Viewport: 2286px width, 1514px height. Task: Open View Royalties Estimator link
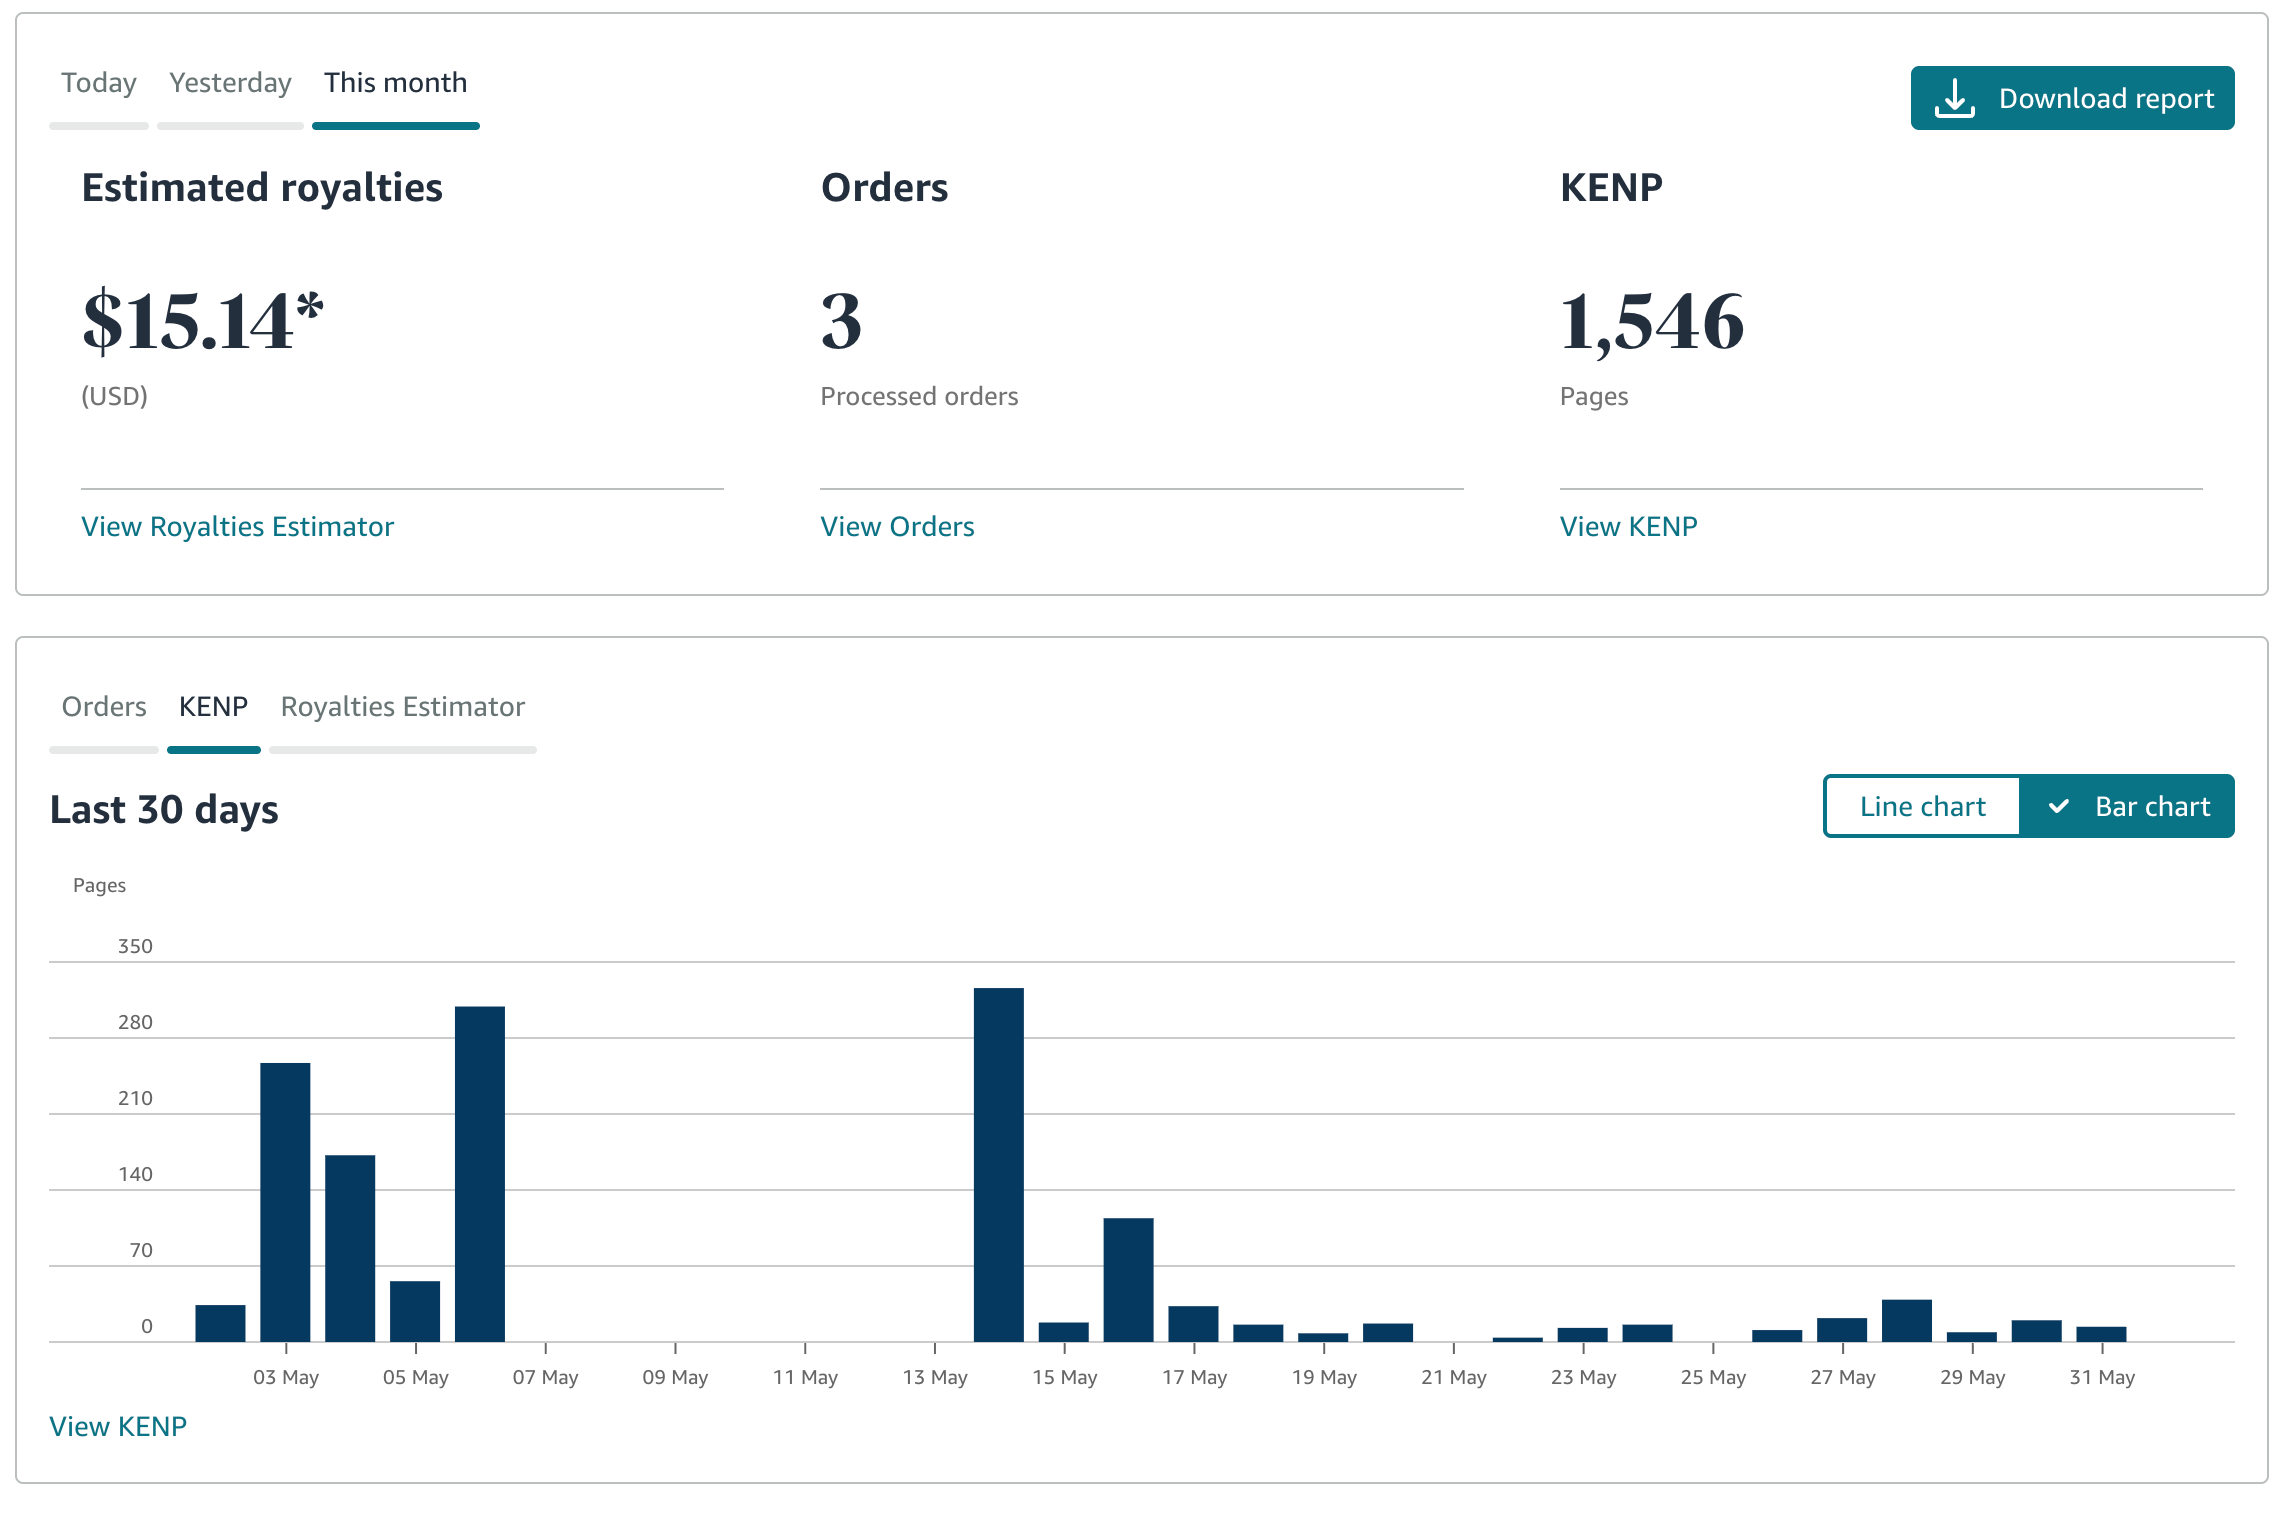(237, 527)
